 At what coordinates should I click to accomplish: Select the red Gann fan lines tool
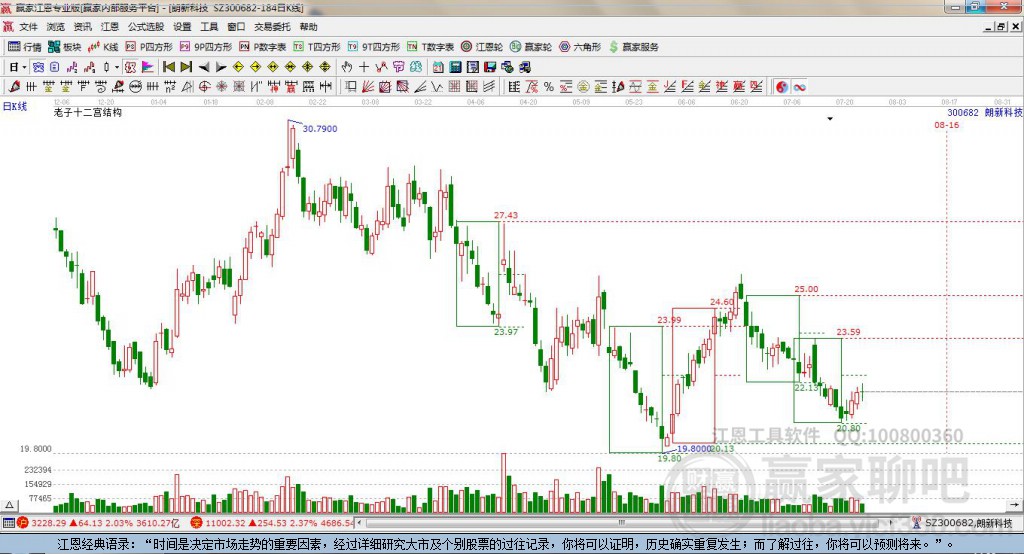pyautogui.click(x=368, y=86)
